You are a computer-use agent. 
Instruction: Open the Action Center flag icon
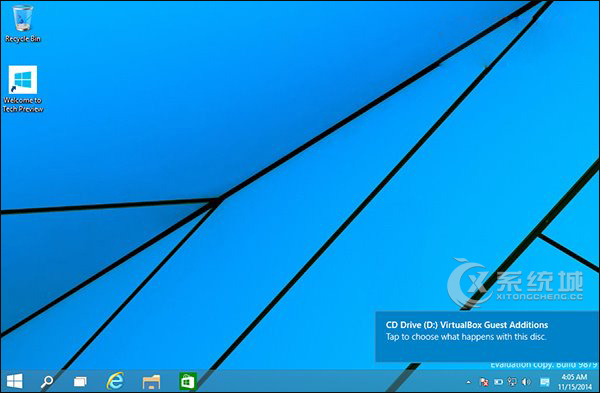(484, 382)
